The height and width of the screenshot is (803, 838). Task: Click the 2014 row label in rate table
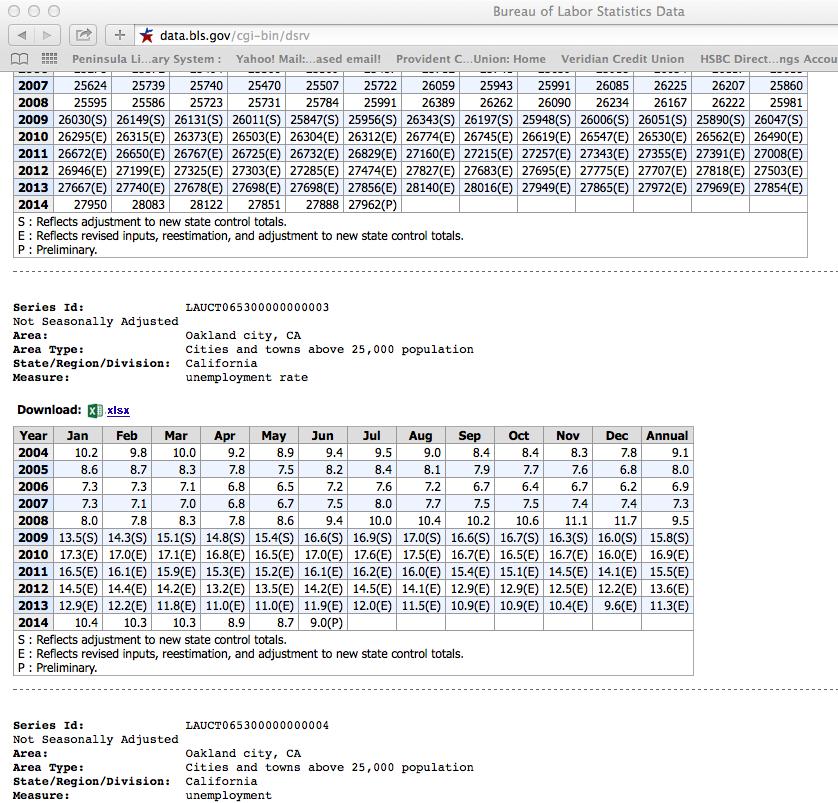pyautogui.click(x=33, y=622)
